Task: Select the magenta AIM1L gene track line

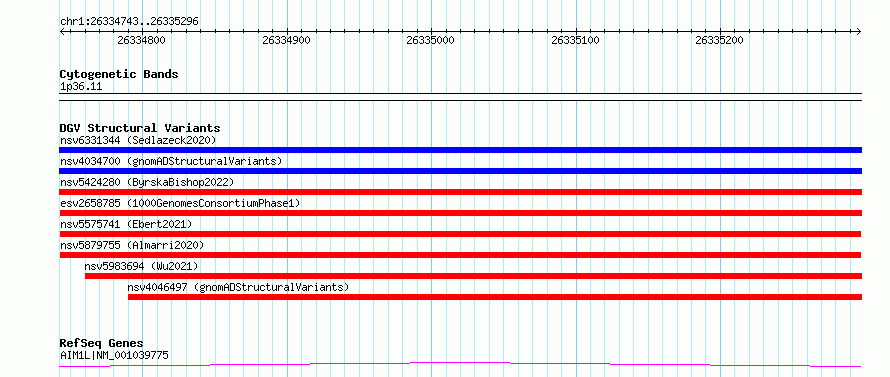Action: click(460, 364)
